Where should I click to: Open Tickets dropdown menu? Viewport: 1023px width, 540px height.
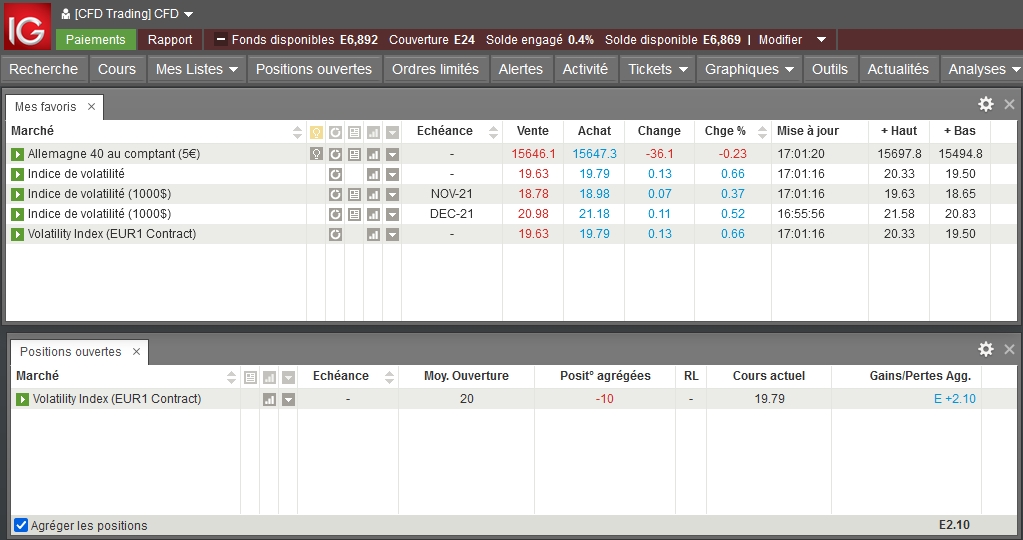click(658, 69)
